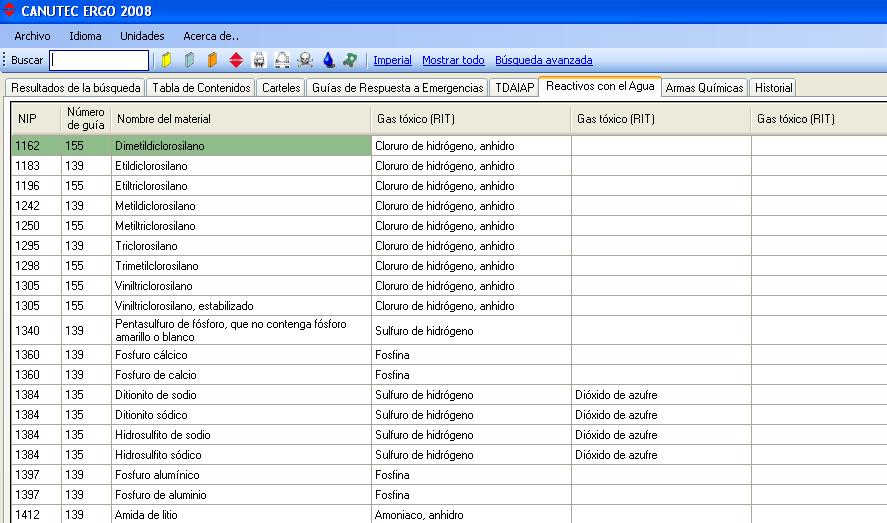Open the Unidades menu
The height and width of the screenshot is (523, 887).
(142, 36)
